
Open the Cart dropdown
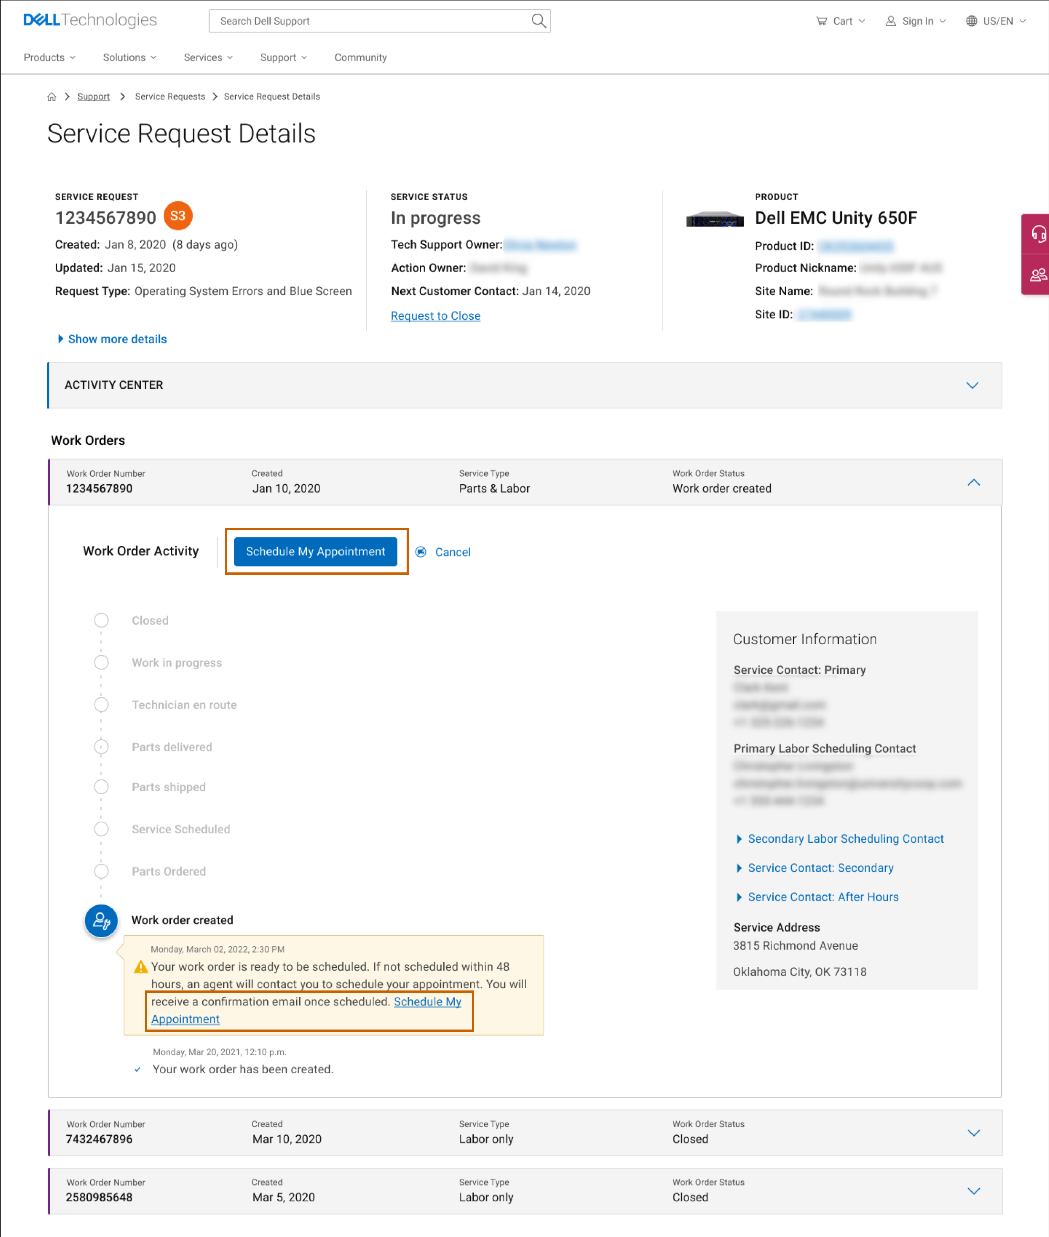pyautogui.click(x=841, y=21)
